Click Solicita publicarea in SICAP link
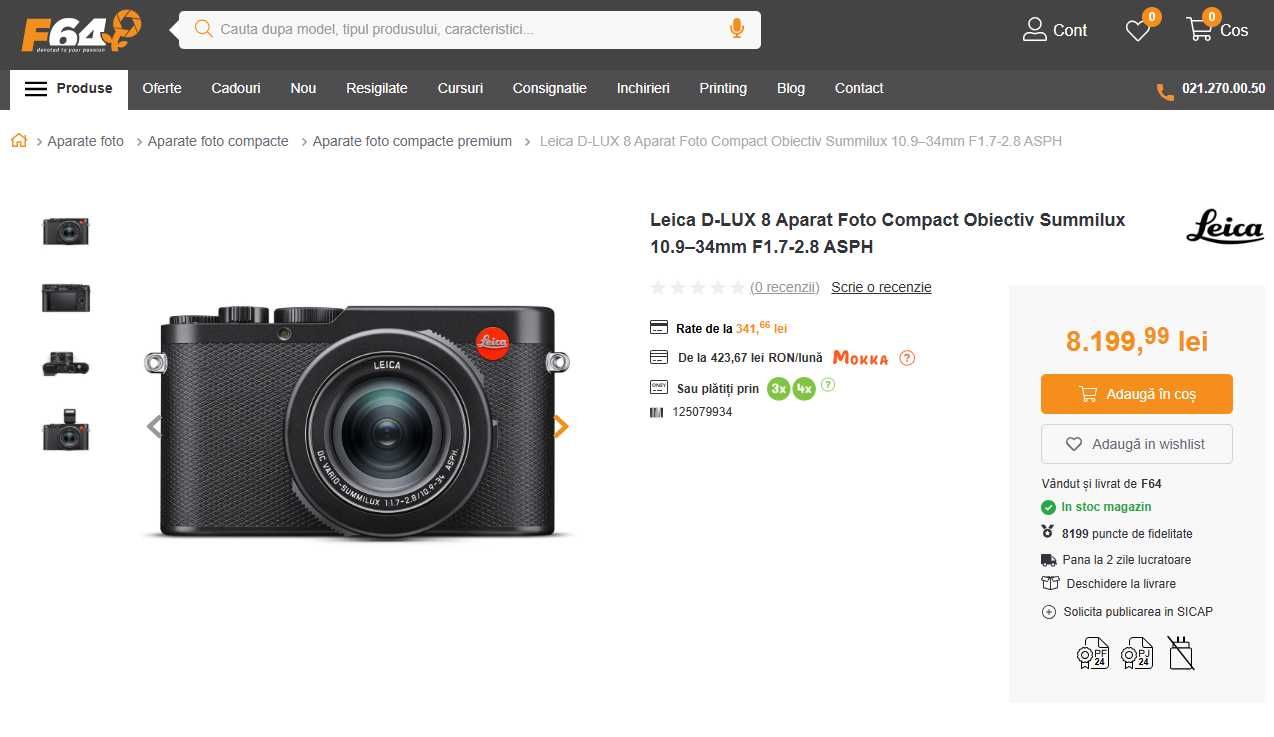This screenshot has width=1274, height=737. click(1138, 612)
